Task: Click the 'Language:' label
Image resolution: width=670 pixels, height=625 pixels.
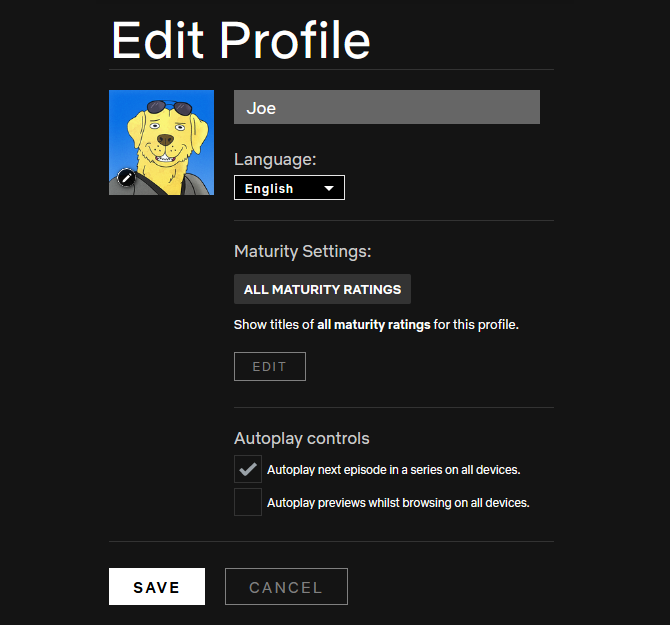Action: (x=275, y=159)
